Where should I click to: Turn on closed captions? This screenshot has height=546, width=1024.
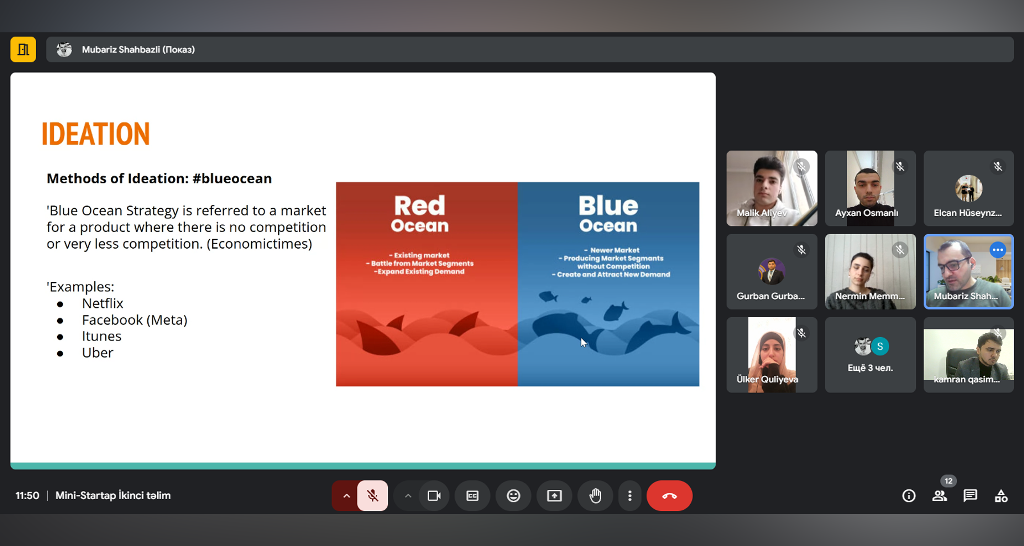pyautogui.click(x=472, y=496)
